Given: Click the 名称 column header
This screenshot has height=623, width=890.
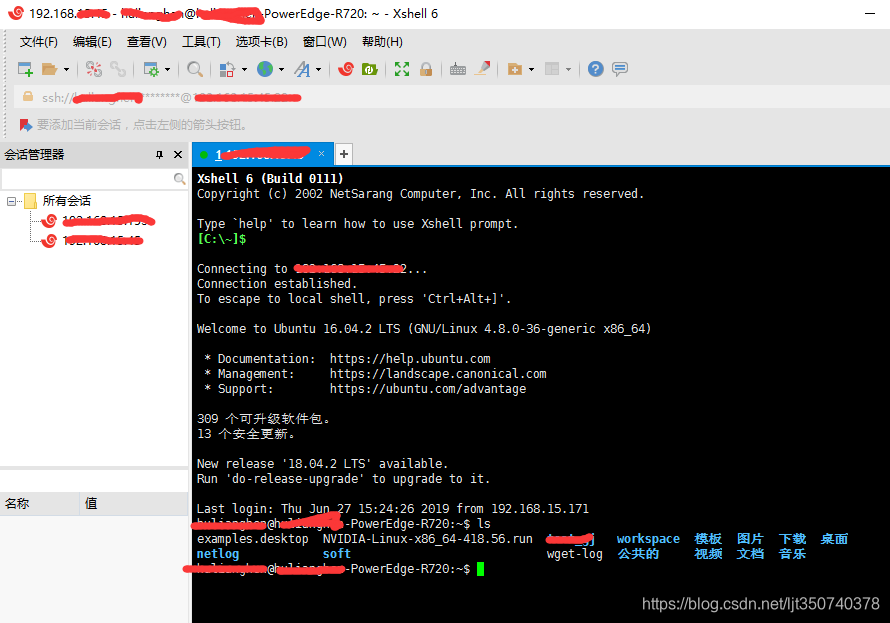Looking at the screenshot, I should [x=40, y=503].
